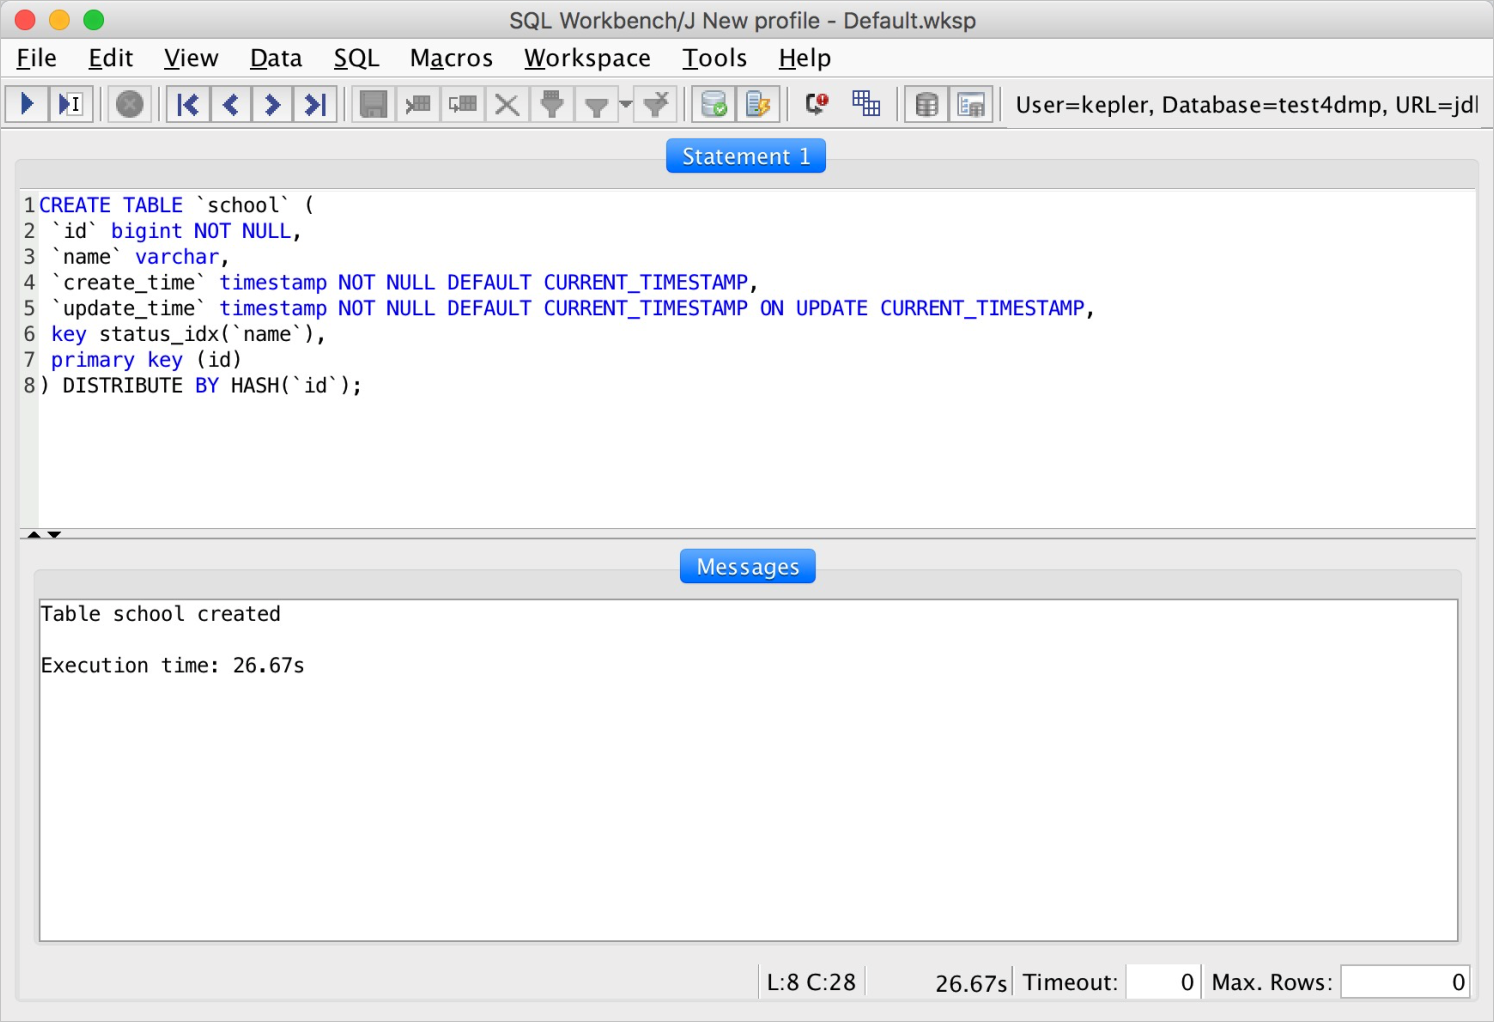1494x1022 pixels.
Task: Open the Macros menu
Action: pos(451,58)
